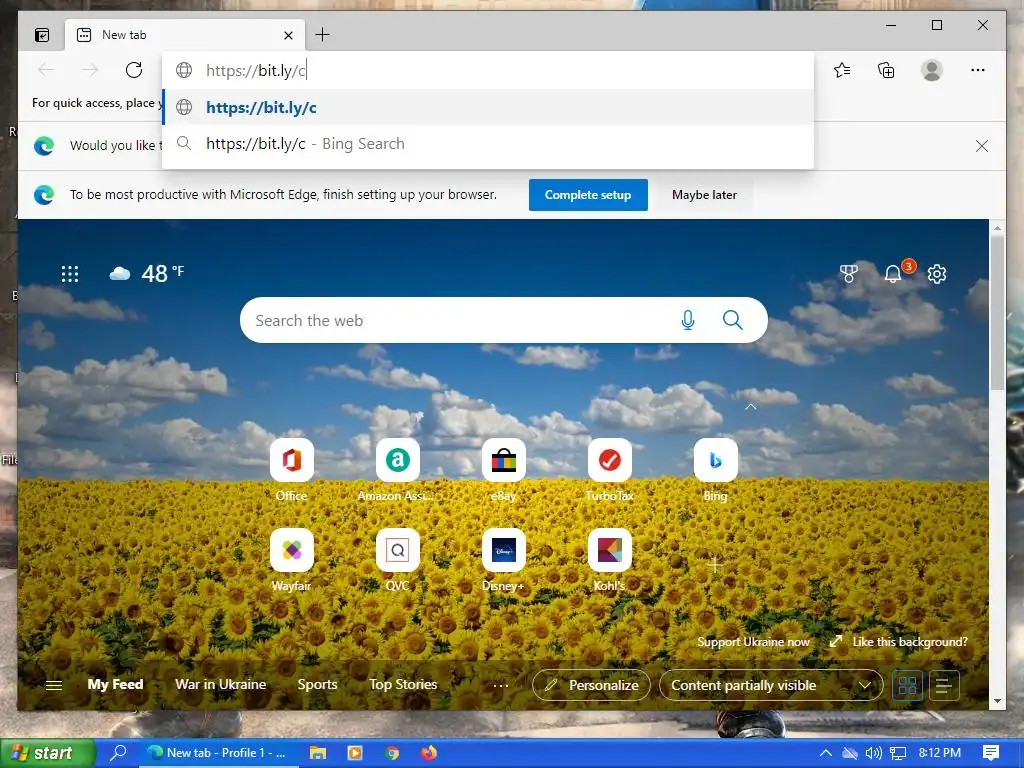
Task: Open the 48°F weather widget
Action: pyautogui.click(x=147, y=273)
